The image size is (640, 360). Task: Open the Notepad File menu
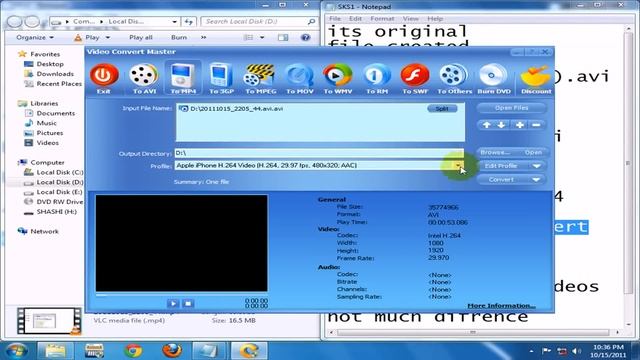(335, 19)
